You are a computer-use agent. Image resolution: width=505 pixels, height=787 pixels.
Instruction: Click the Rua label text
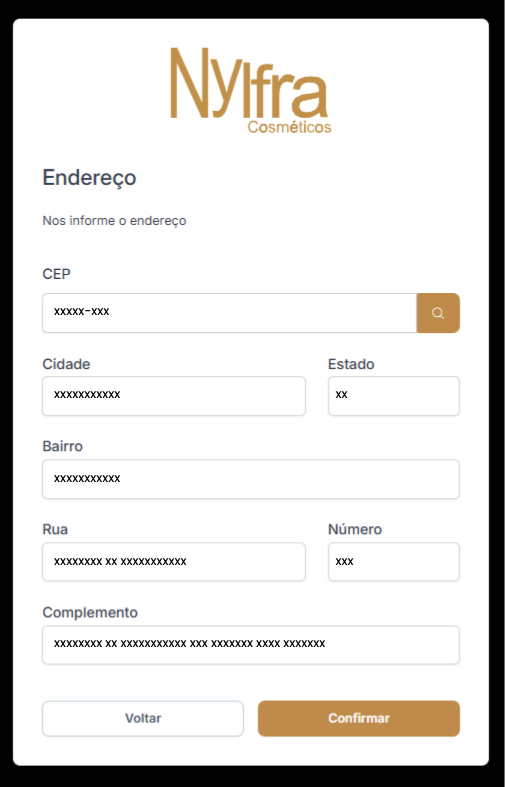click(55, 530)
